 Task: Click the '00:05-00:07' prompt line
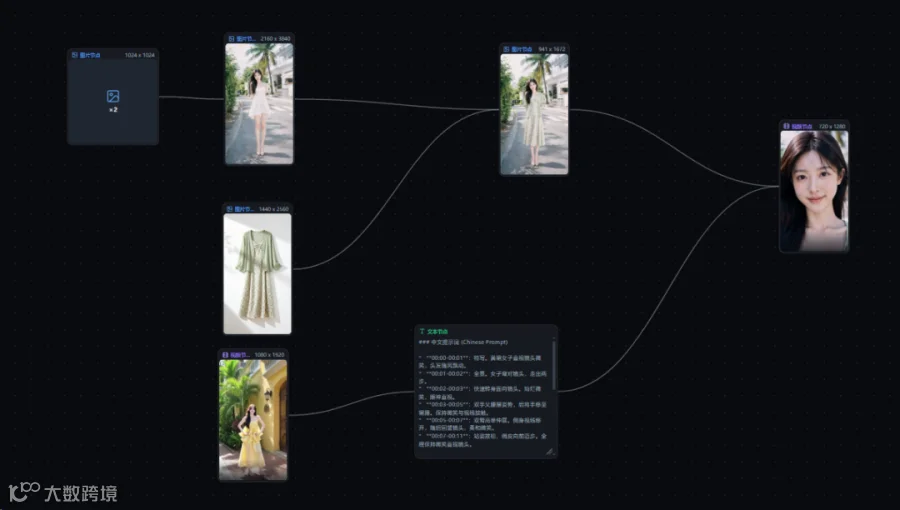point(480,424)
